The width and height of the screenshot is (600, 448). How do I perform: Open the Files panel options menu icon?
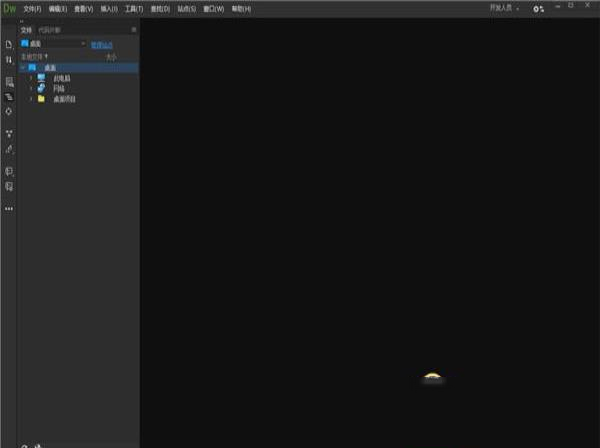(134, 29)
